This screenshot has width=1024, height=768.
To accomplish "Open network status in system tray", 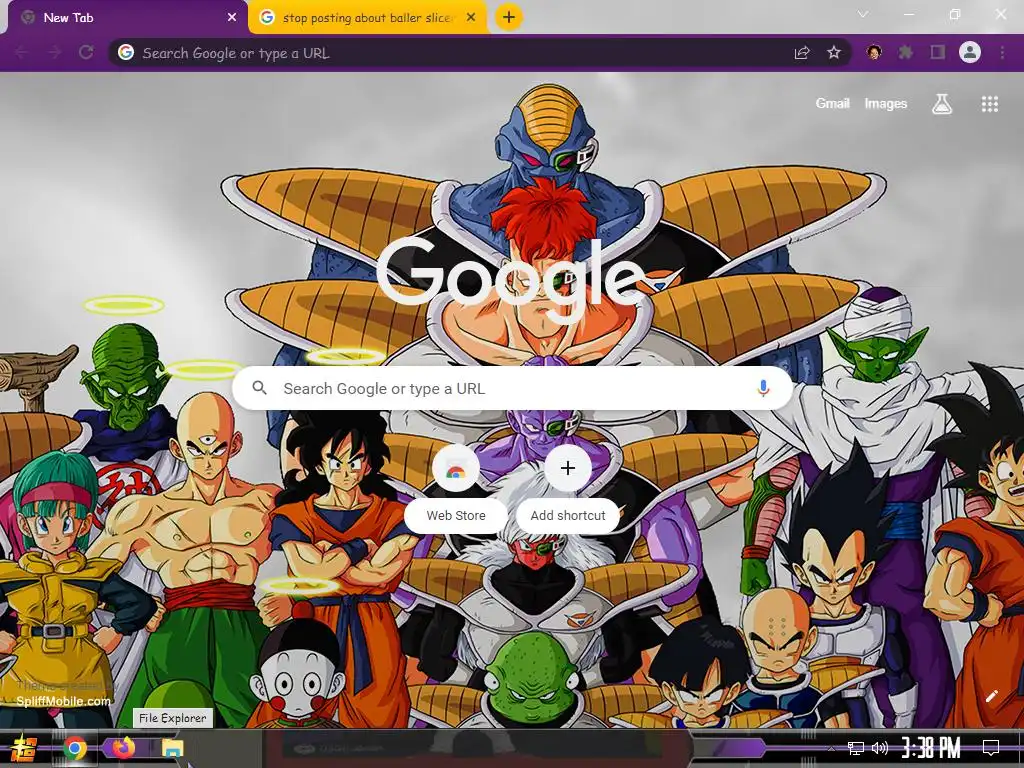I will 855,748.
